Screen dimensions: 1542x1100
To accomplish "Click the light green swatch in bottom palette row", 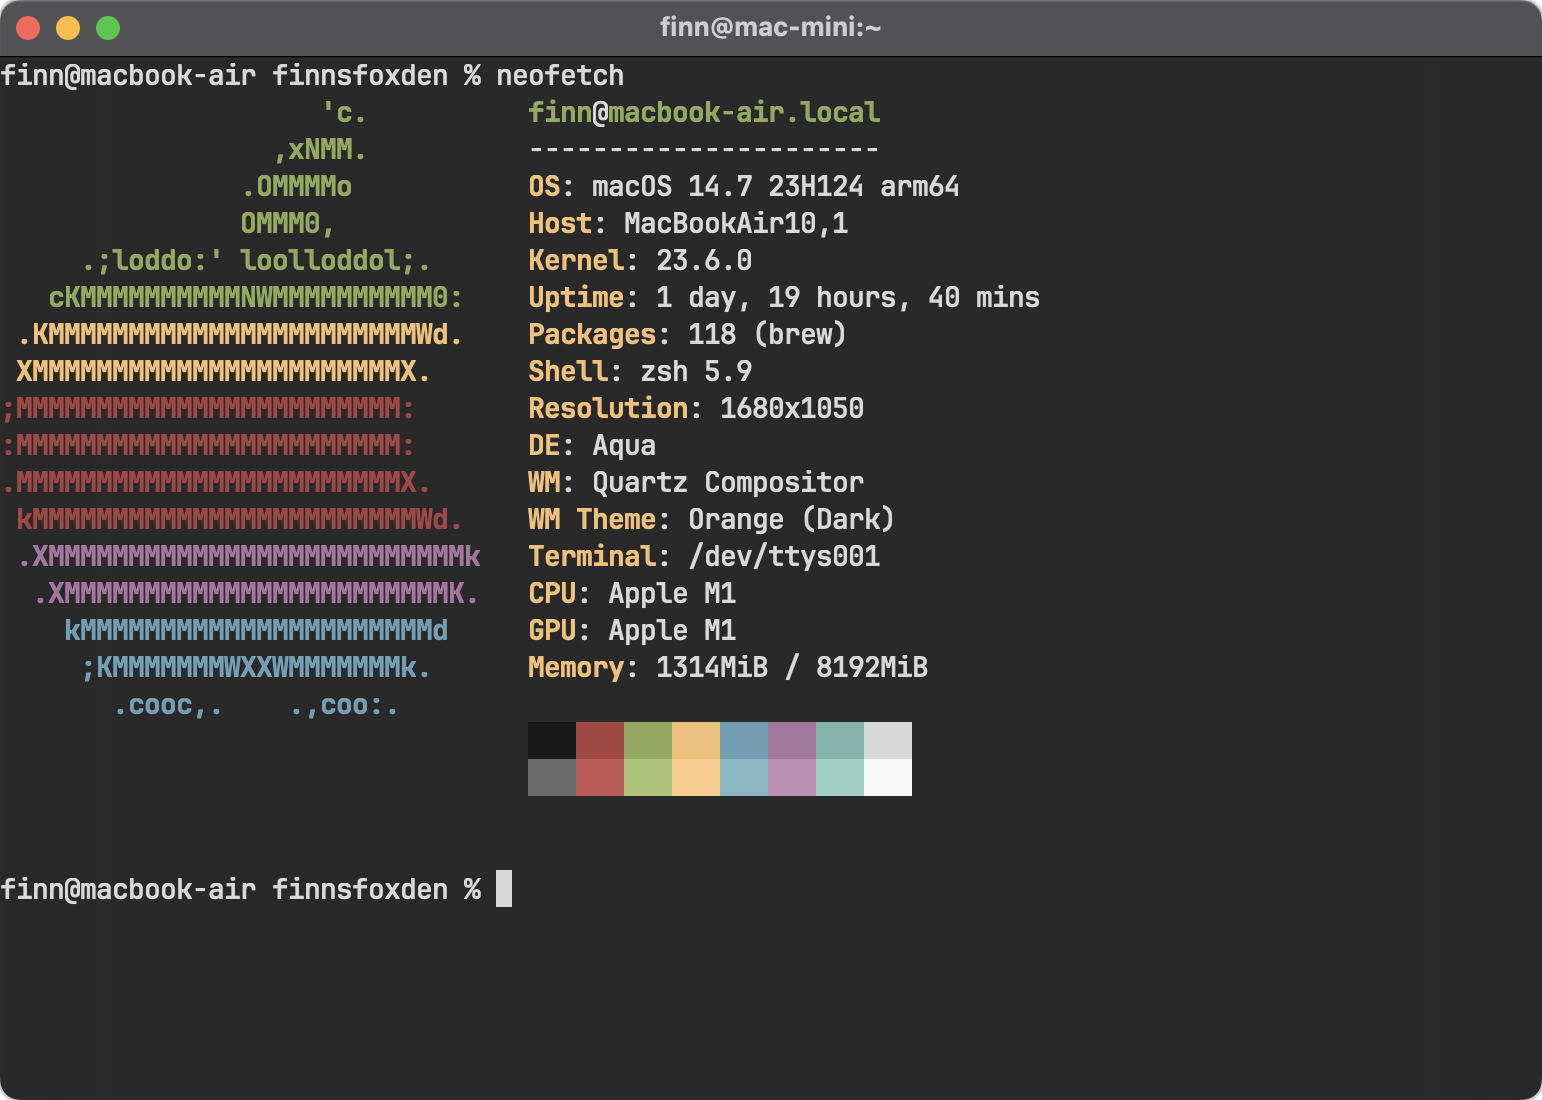I will pyautogui.click(x=648, y=777).
